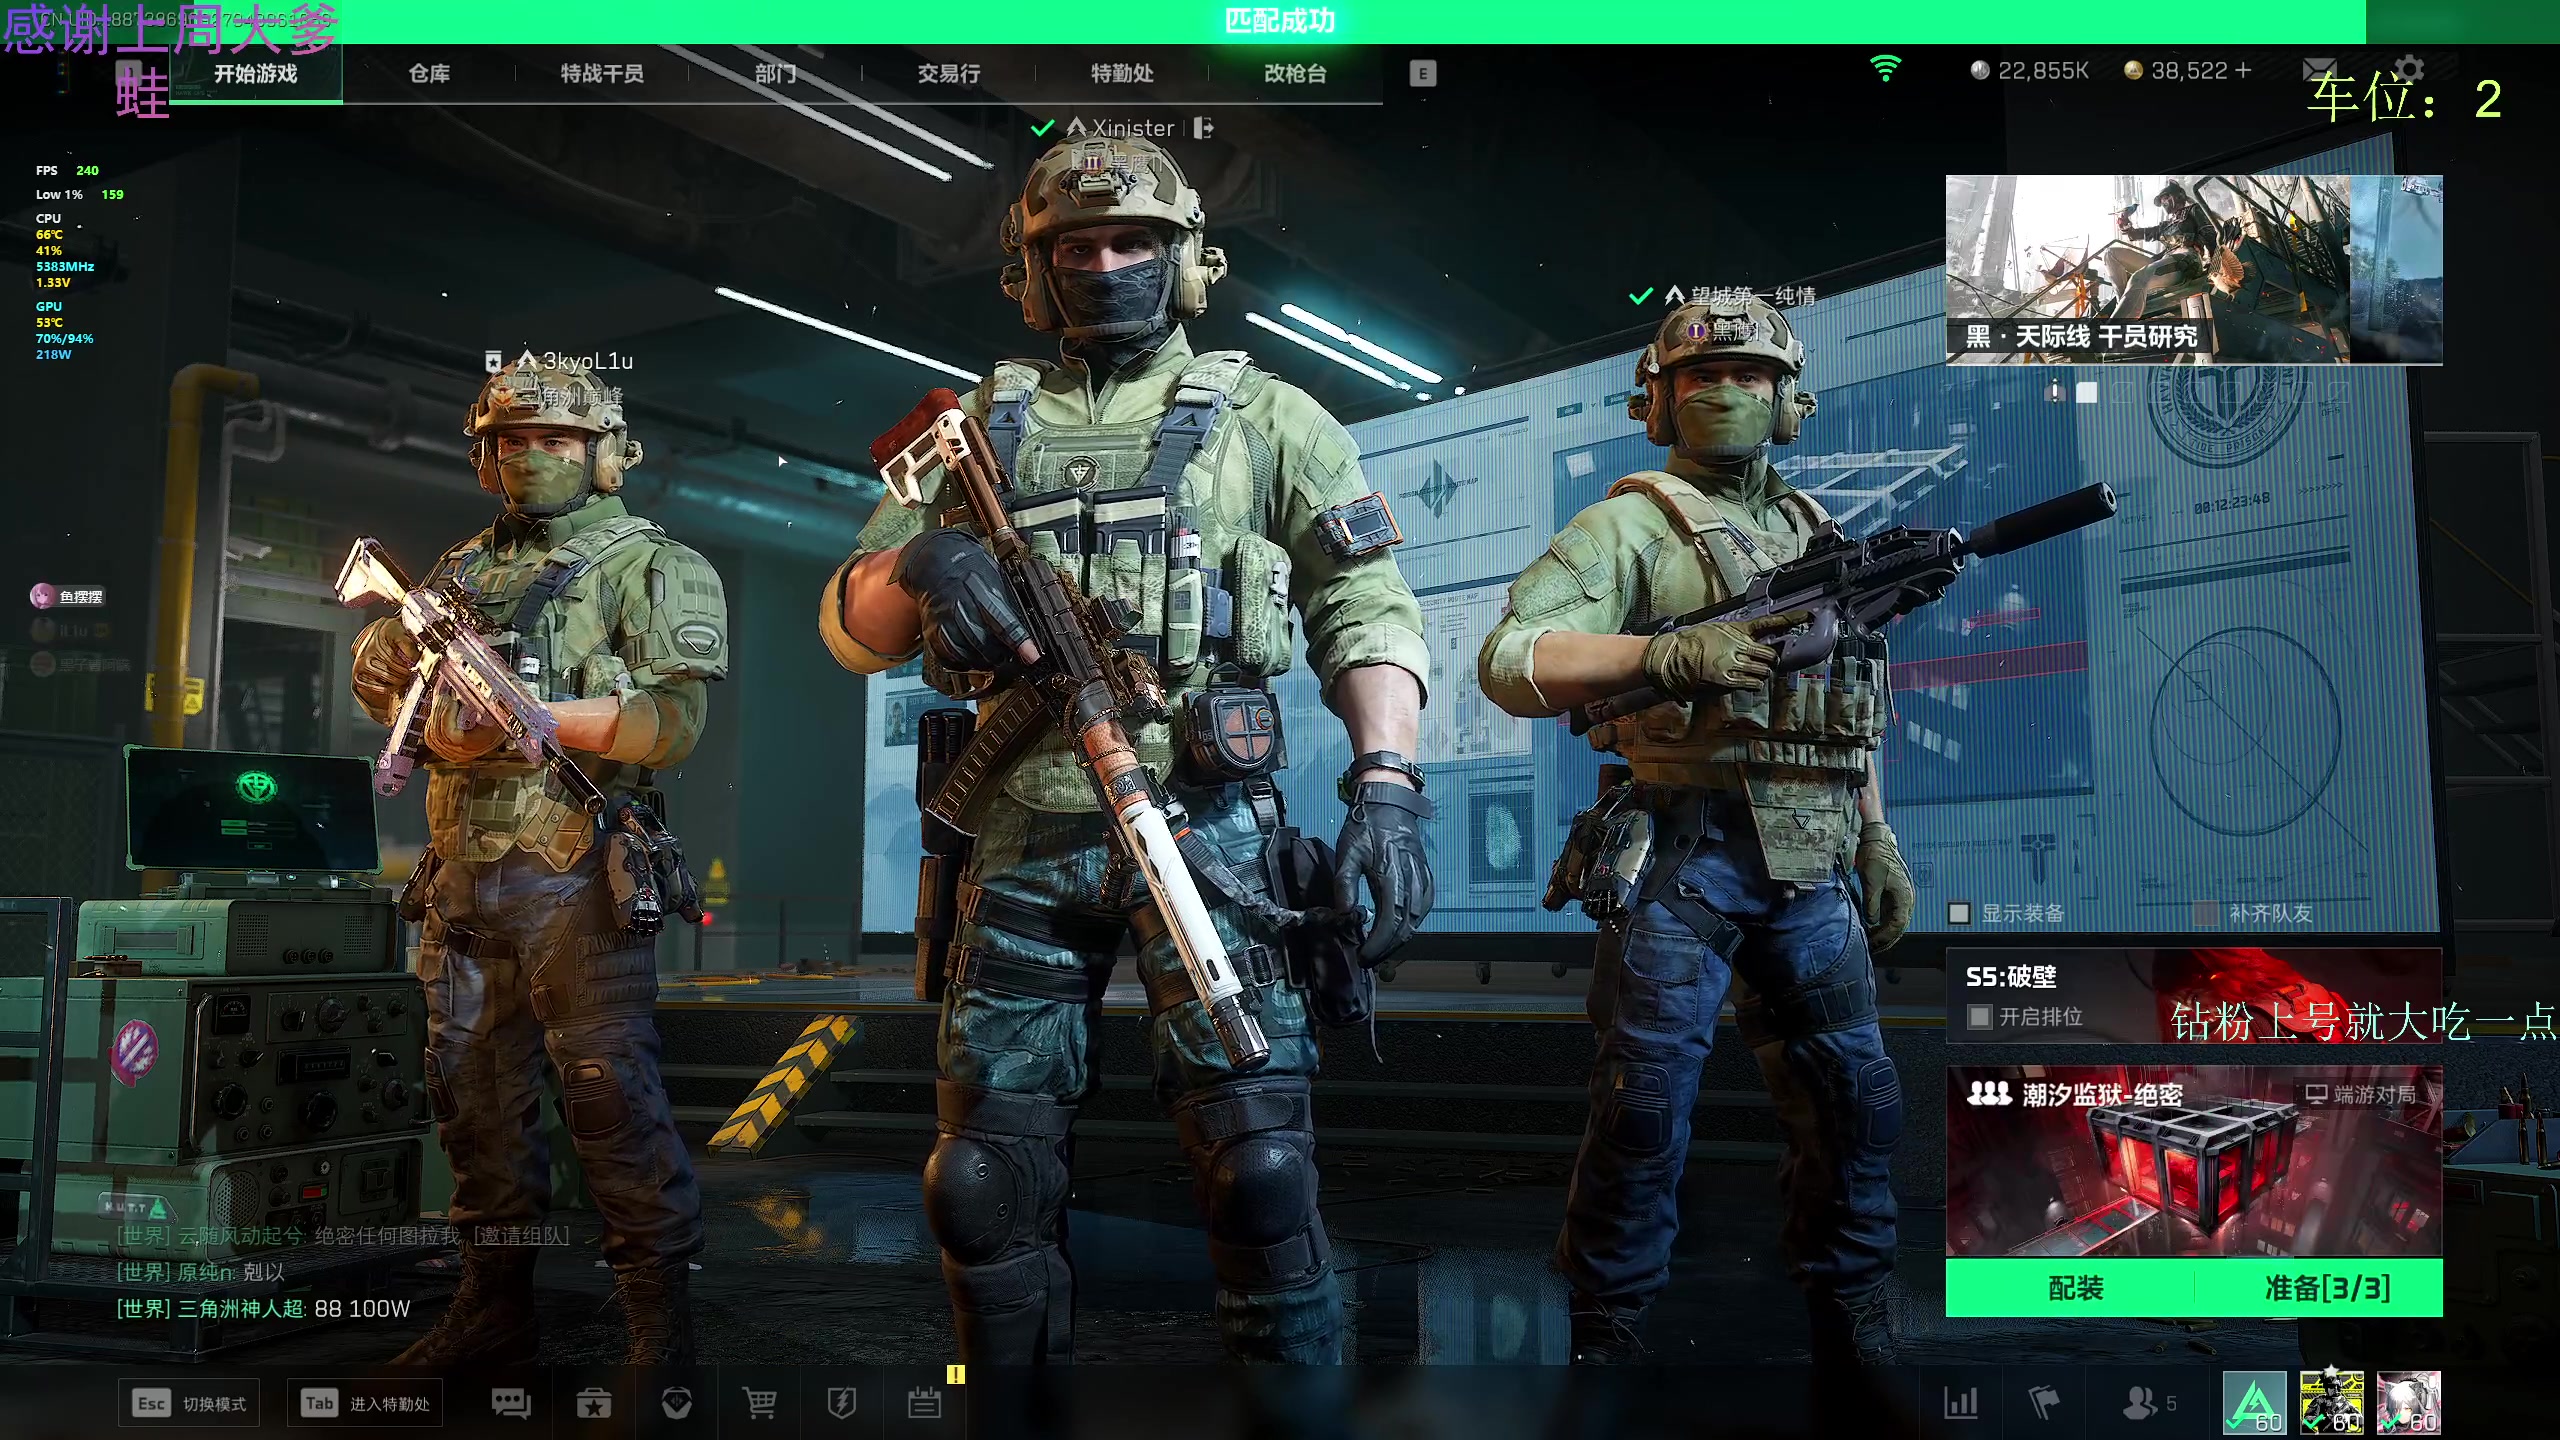2560x1440 pixels.
Task: Click the leave squad icon beside Xinister
Action: point(1203,128)
